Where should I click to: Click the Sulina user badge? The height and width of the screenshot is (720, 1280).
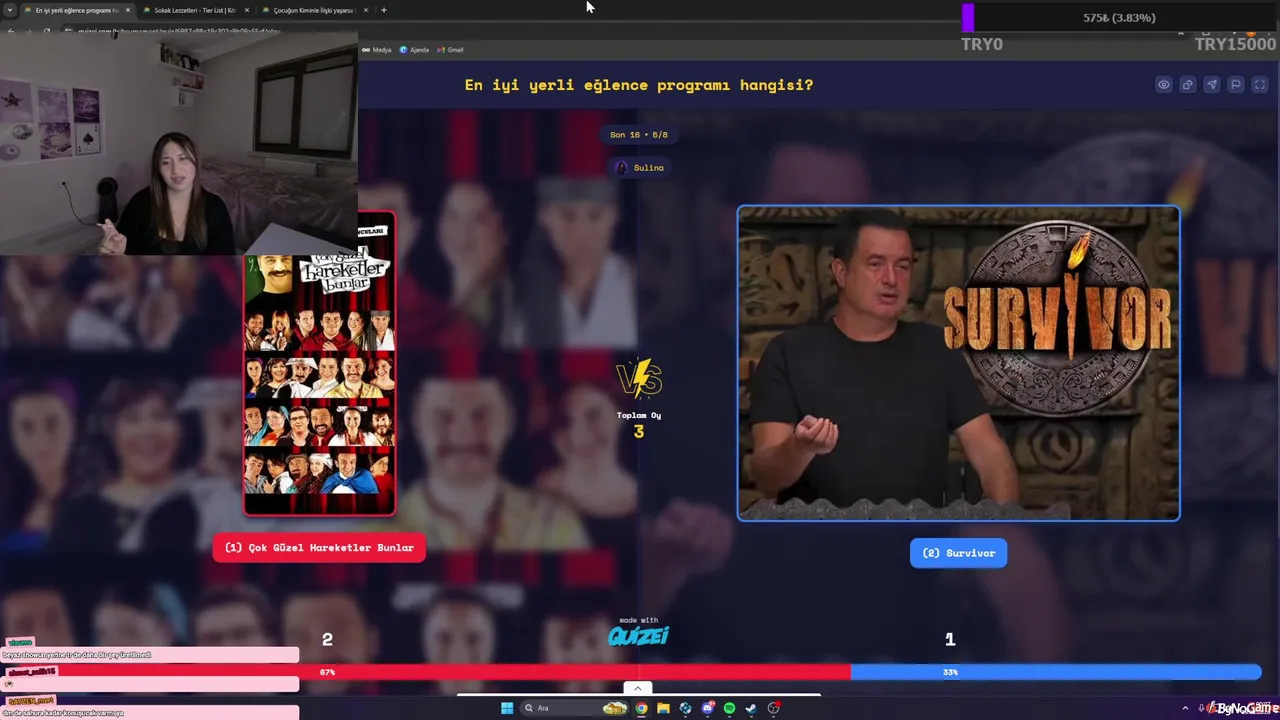coord(640,168)
